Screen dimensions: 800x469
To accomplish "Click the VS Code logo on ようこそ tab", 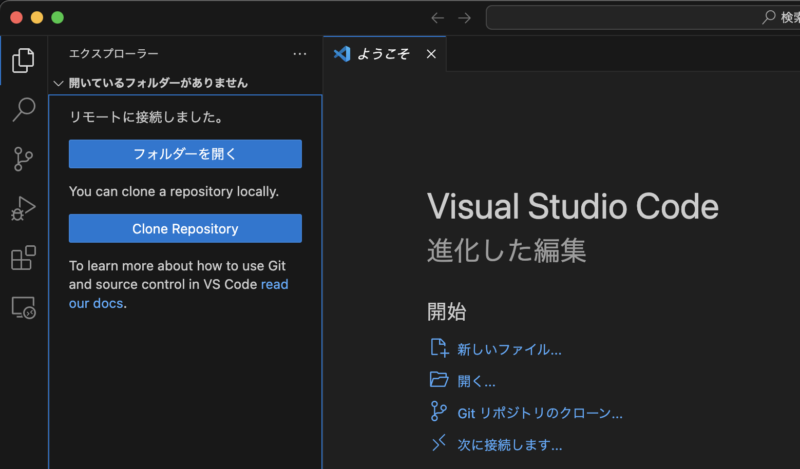I will coord(342,54).
